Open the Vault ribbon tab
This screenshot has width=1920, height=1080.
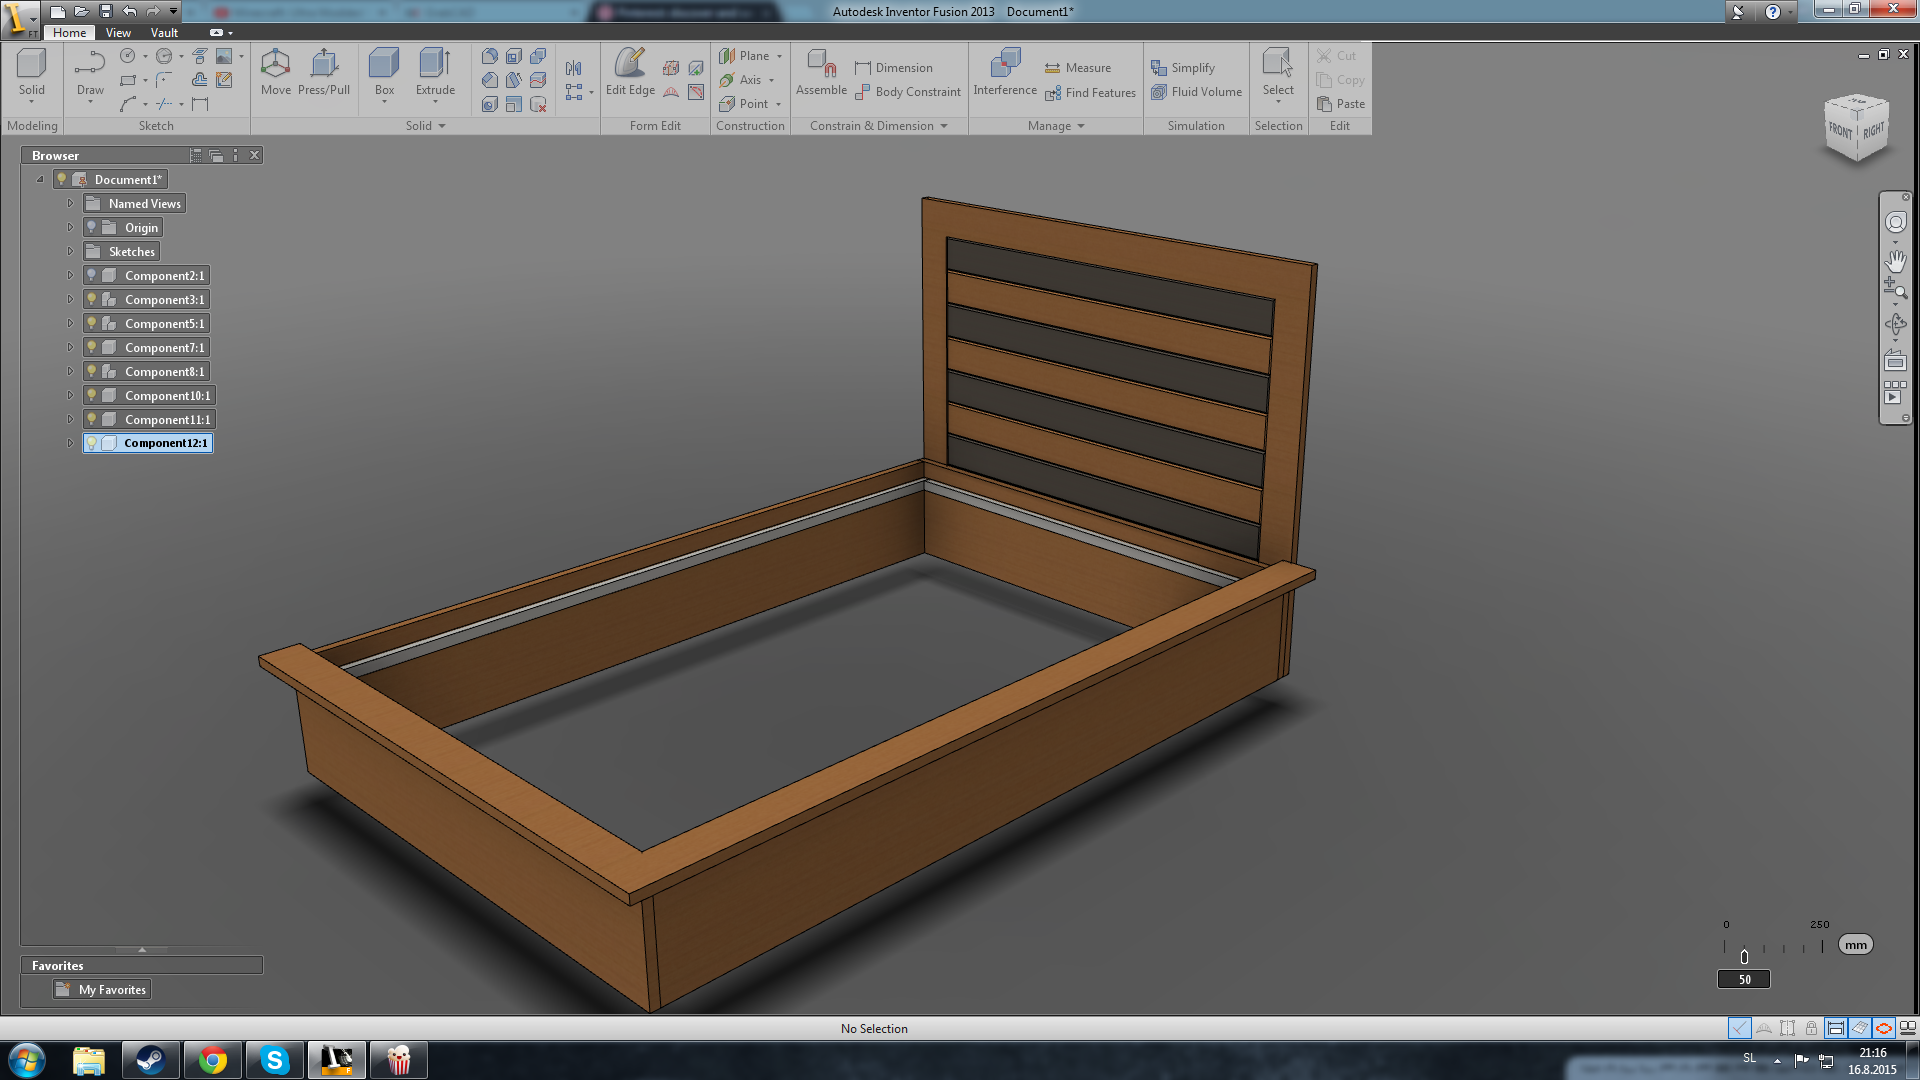coord(164,33)
